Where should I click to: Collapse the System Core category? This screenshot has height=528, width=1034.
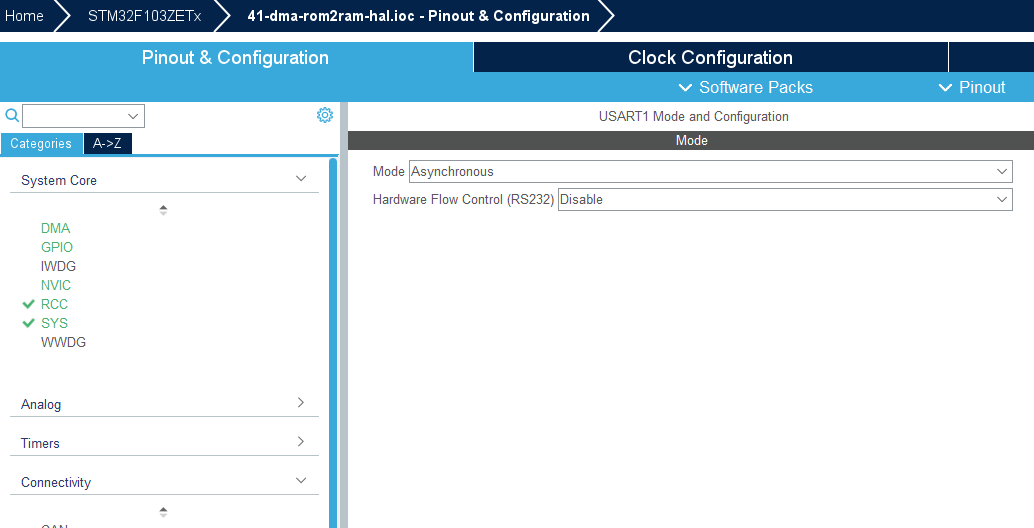coord(301,179)
